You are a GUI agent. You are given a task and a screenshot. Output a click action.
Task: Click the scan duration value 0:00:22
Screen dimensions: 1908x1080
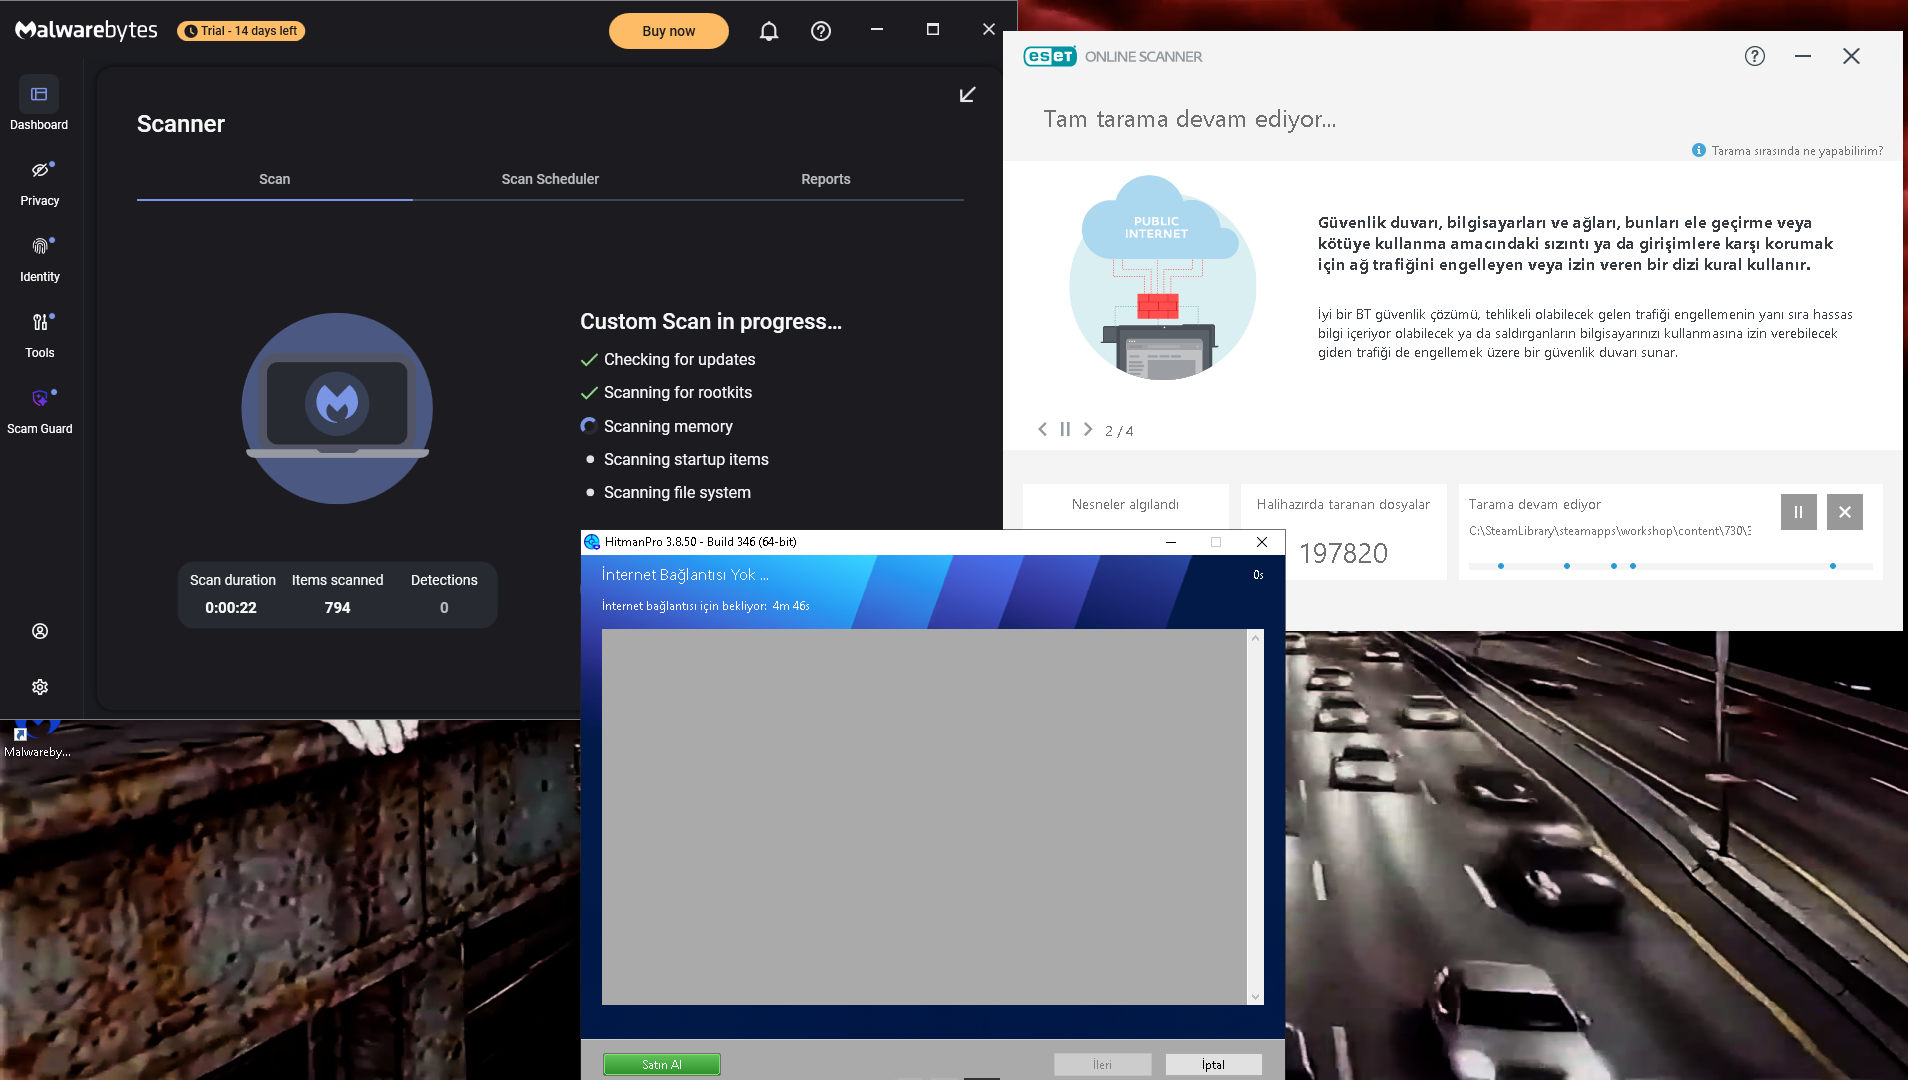pos(231,608)
